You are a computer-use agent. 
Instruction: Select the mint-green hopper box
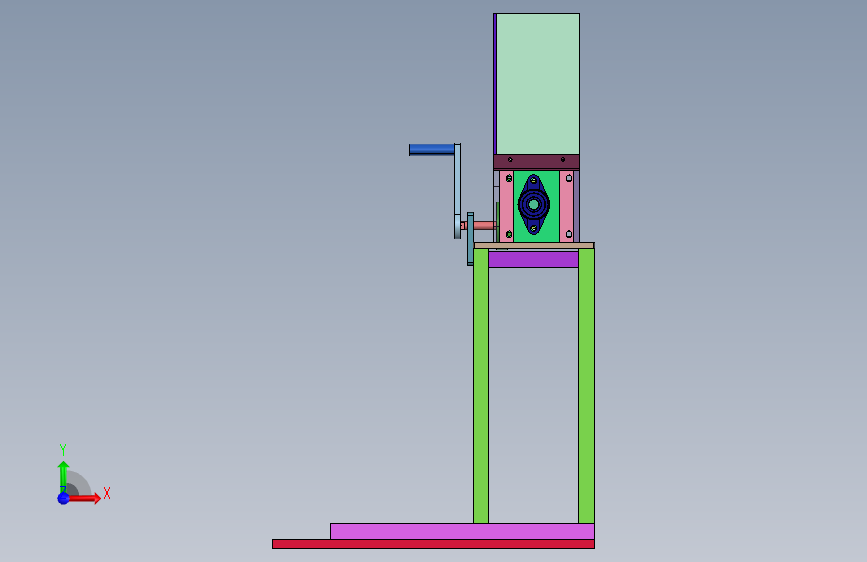click(537, 84)
